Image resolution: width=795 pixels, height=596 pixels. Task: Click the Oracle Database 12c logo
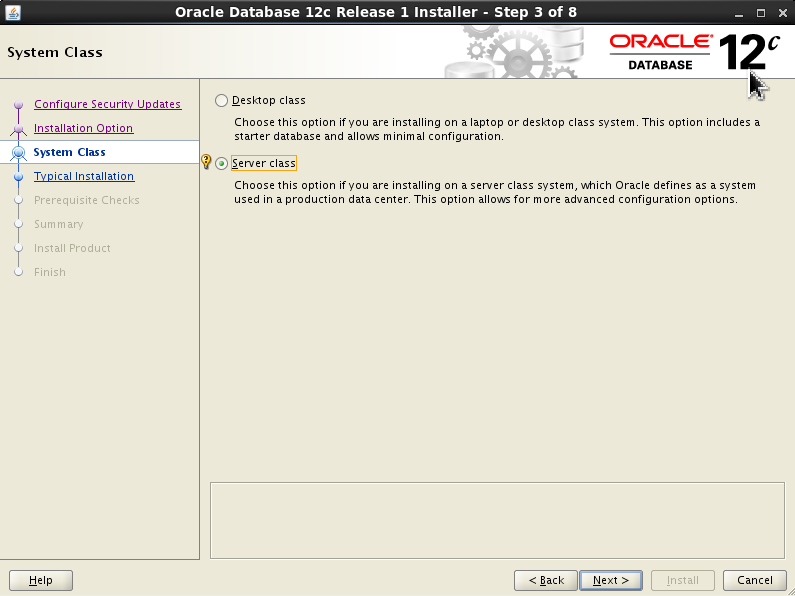[694, 52]
